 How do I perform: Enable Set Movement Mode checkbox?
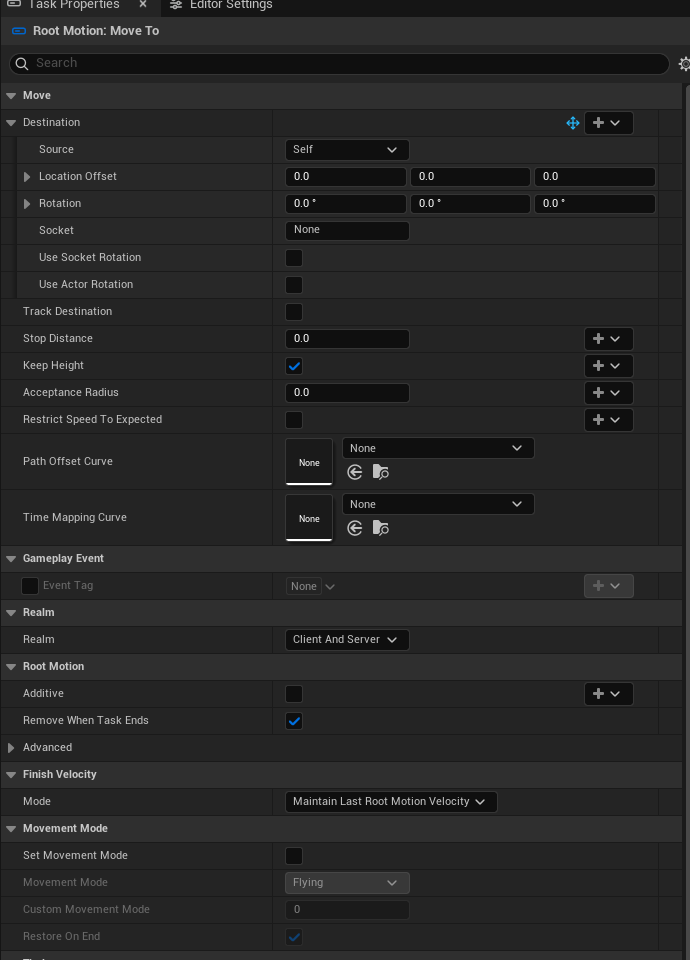click(294, 855)
